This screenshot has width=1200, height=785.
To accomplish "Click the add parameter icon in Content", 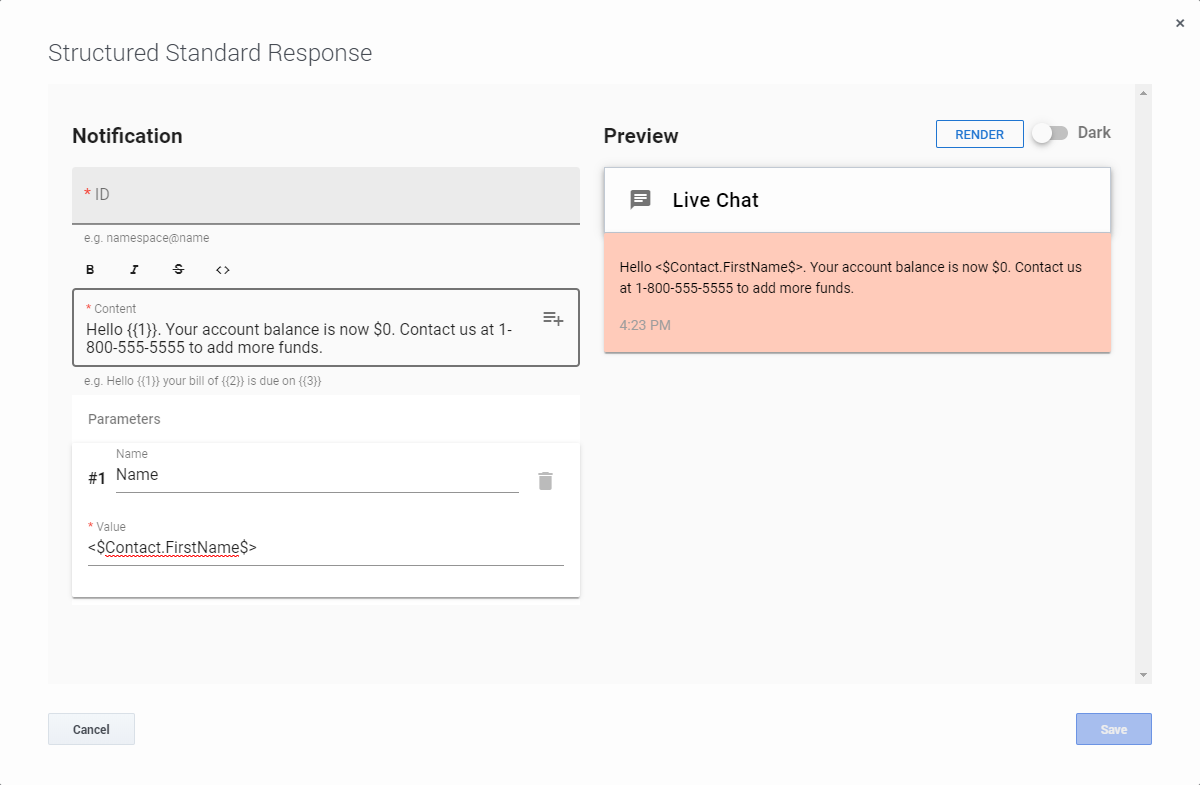I will (553, 318).
